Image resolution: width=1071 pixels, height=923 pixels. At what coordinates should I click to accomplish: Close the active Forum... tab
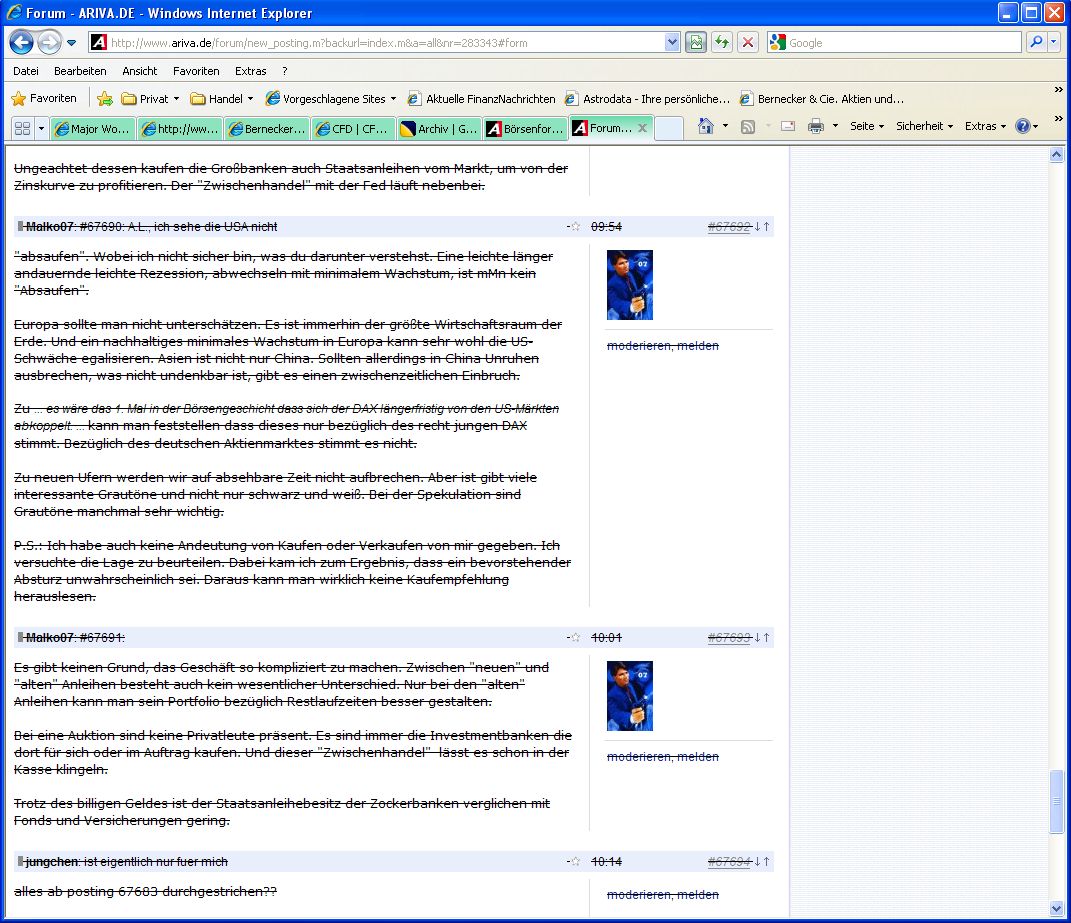(x=643, y=128)
